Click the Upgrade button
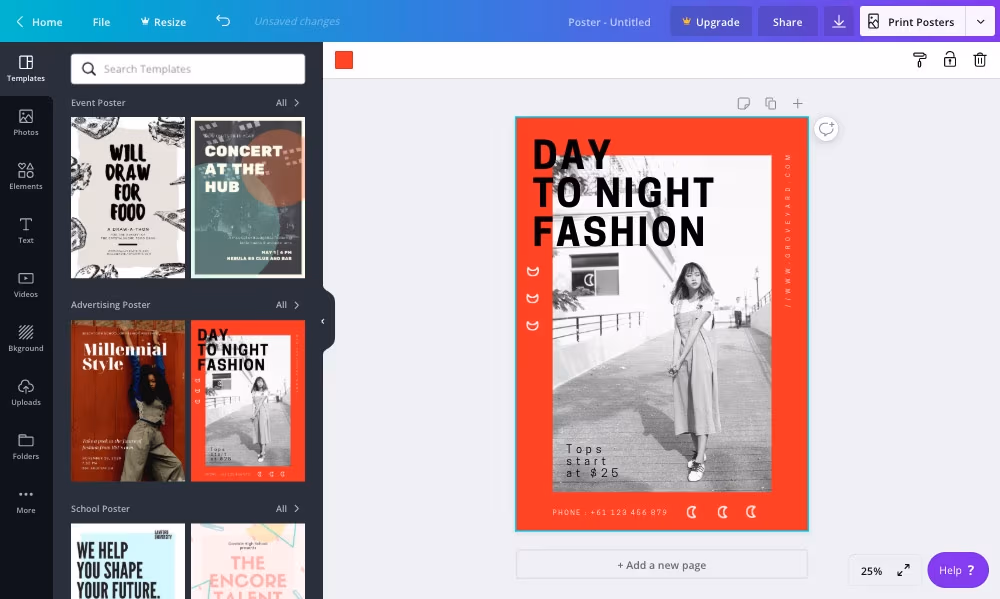This screenshot has height=599, width=1000. [x=710, y=22]
